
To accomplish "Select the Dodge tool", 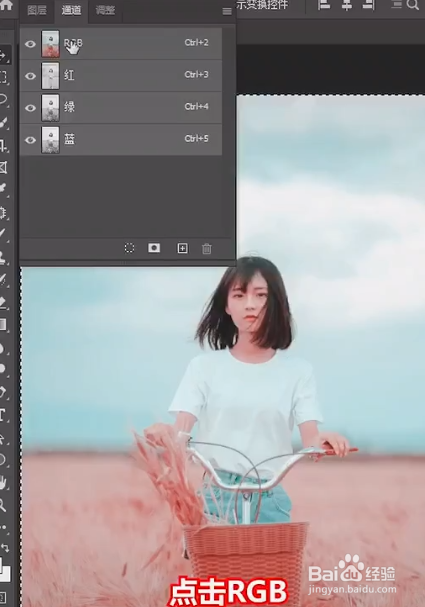I will pos(2,369).
